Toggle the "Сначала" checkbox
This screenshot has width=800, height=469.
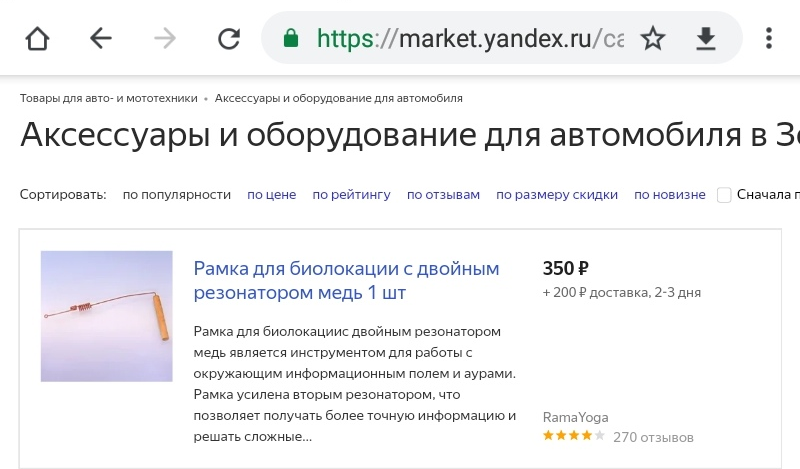724,195
